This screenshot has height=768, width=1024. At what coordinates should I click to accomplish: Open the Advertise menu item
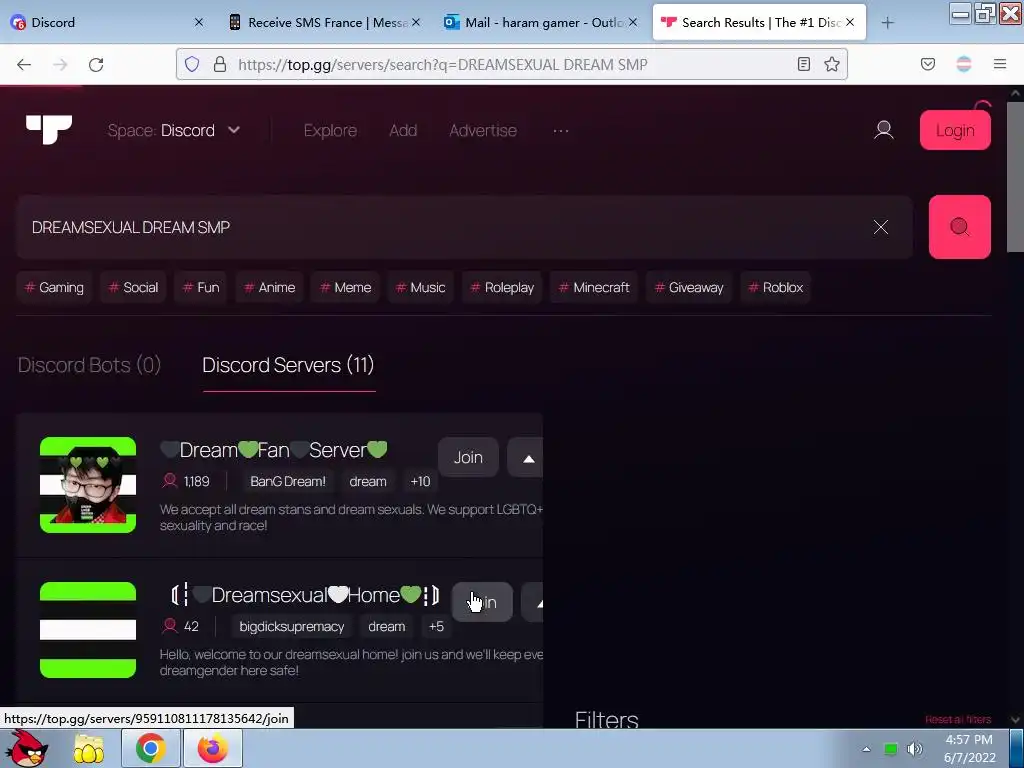pos(483,131)
